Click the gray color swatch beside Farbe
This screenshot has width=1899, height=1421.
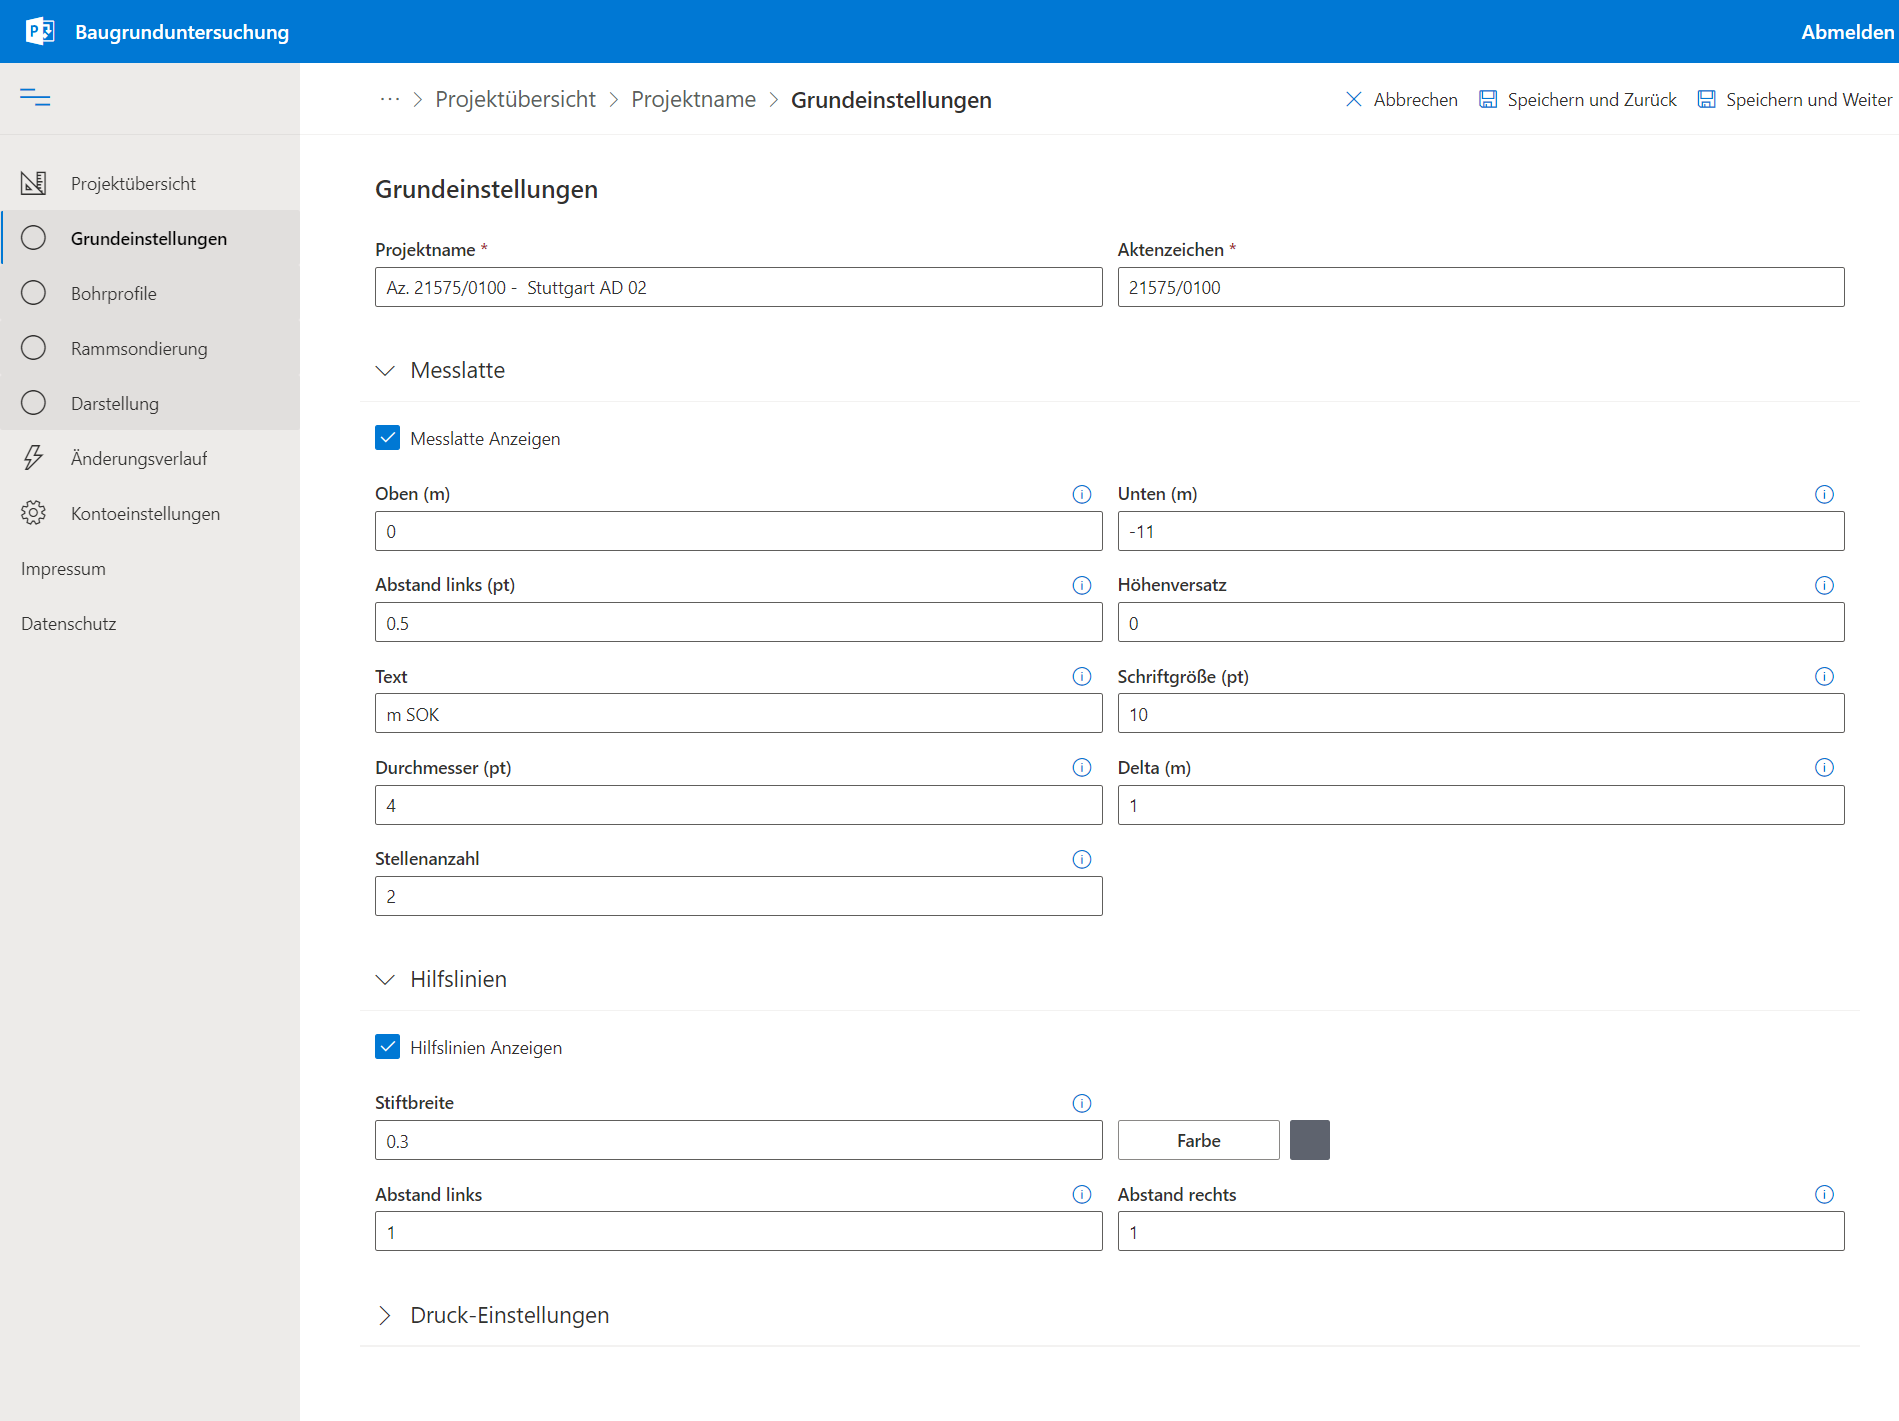point(1309,1140)
